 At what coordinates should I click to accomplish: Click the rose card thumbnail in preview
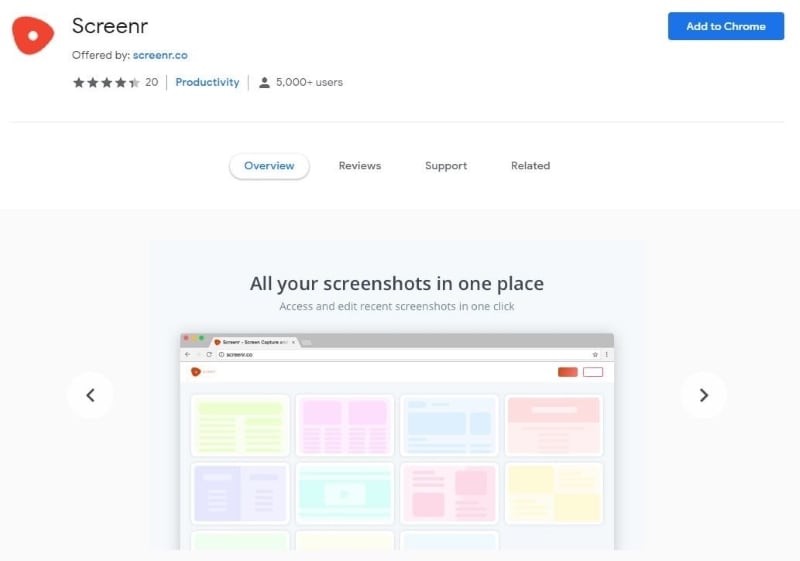tap(449, 493)
